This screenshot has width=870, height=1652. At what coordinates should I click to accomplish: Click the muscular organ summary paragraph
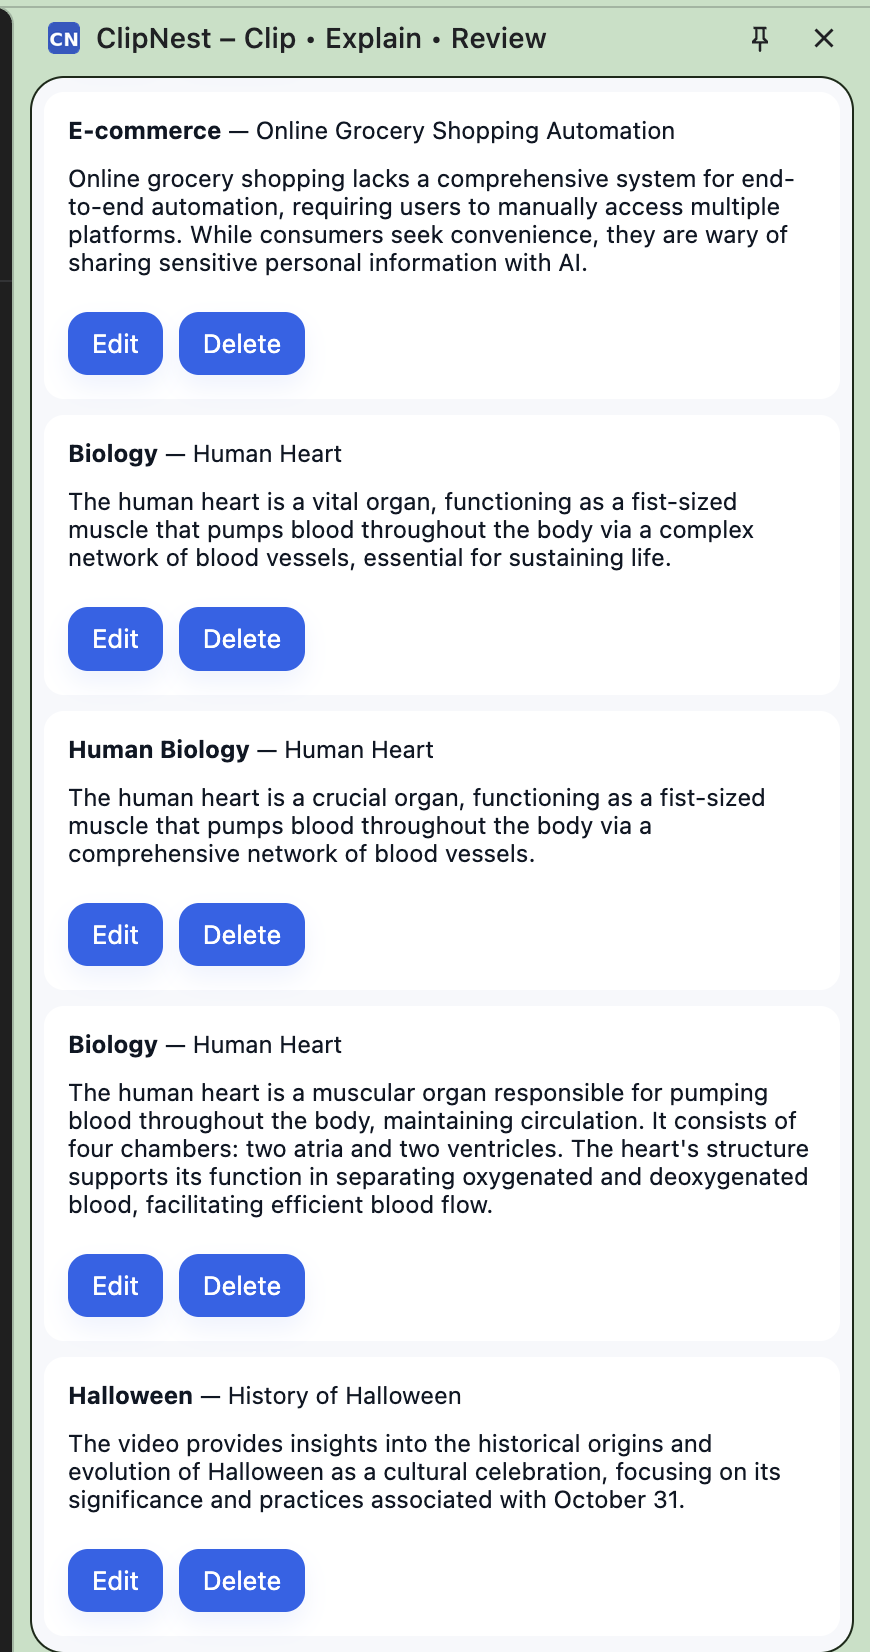(x=438, y=1149)
